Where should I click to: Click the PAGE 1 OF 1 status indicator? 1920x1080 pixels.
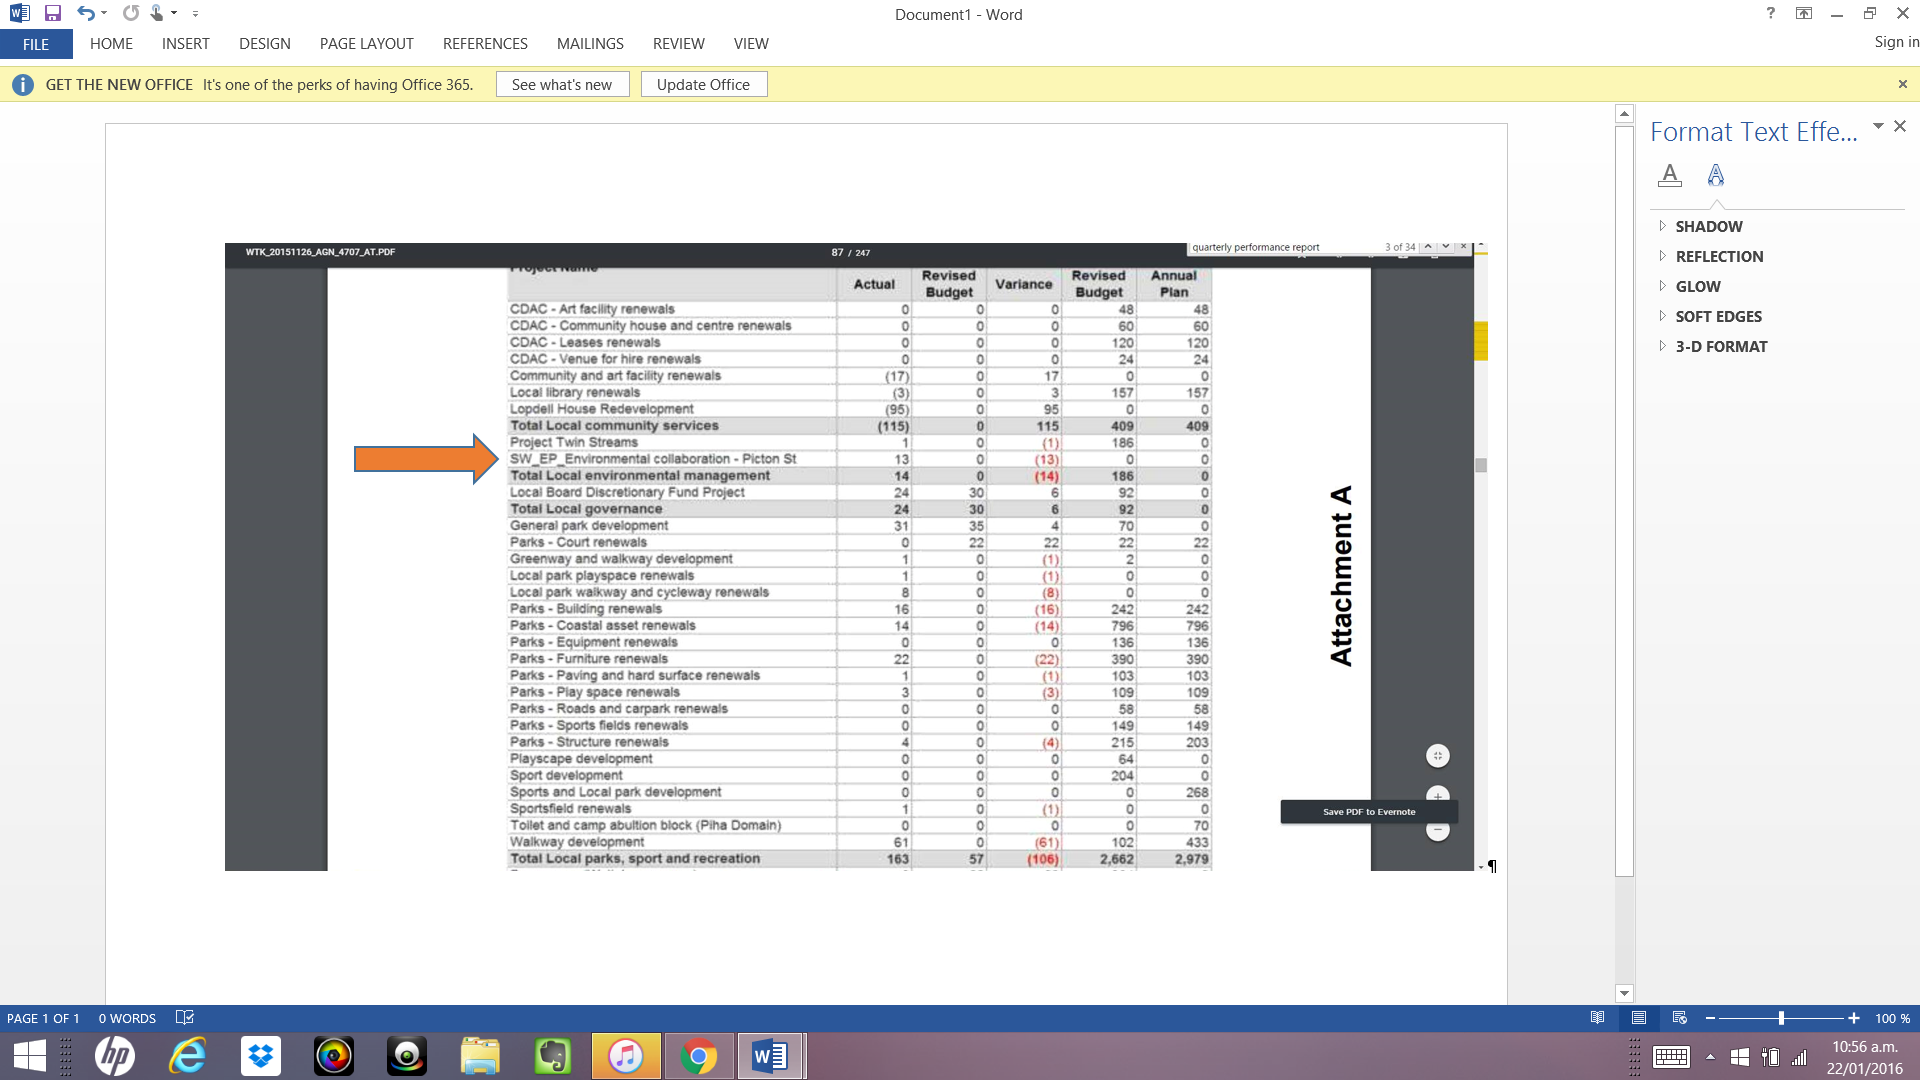43,1018
